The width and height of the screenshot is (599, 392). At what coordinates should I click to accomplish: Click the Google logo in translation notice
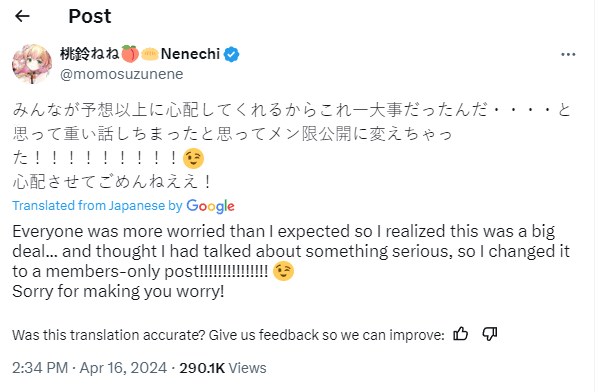point(210,206)
